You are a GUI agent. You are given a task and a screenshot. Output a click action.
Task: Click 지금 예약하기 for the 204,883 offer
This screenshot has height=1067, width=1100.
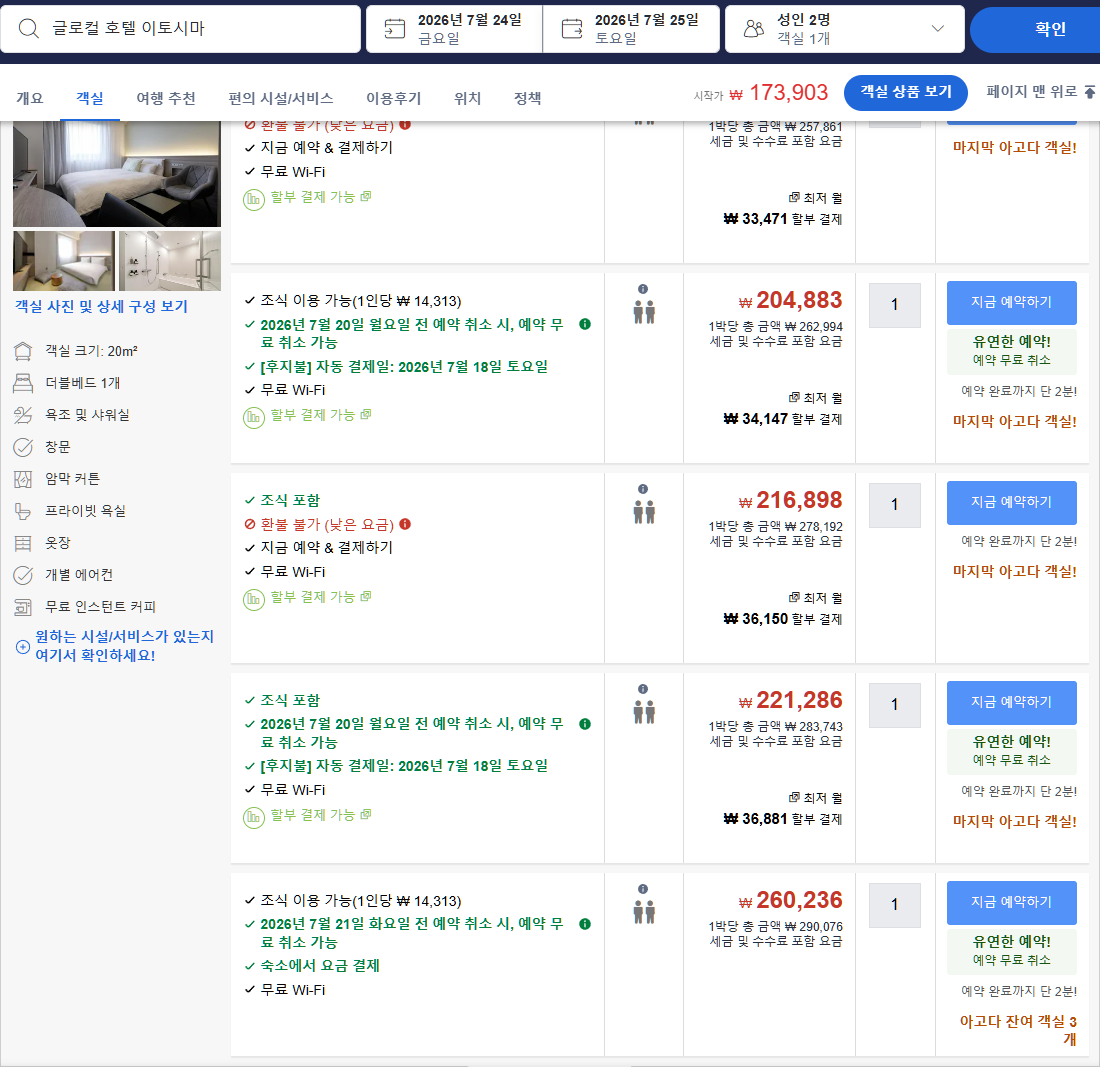[x=1011, y=302]
